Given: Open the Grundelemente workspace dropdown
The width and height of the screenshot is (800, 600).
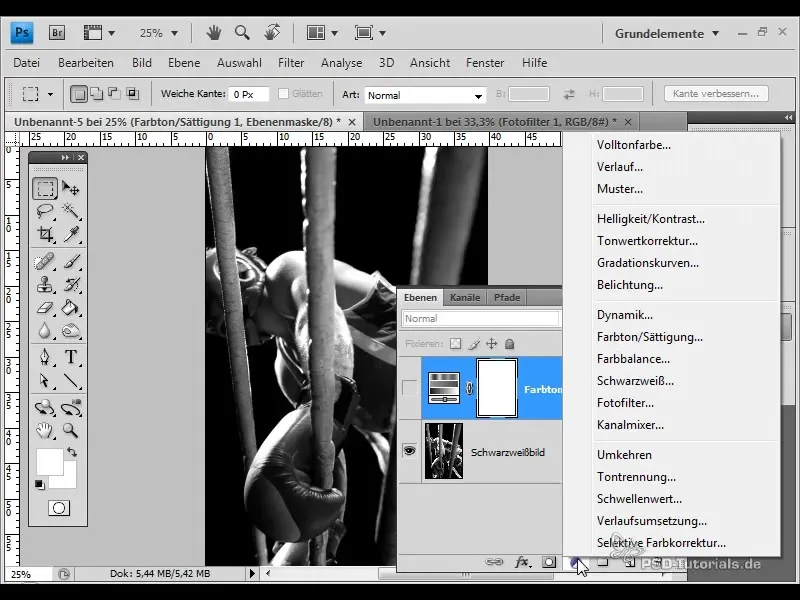Looking at the screenshot, I should pyautogui.click(x=667, y=34).
